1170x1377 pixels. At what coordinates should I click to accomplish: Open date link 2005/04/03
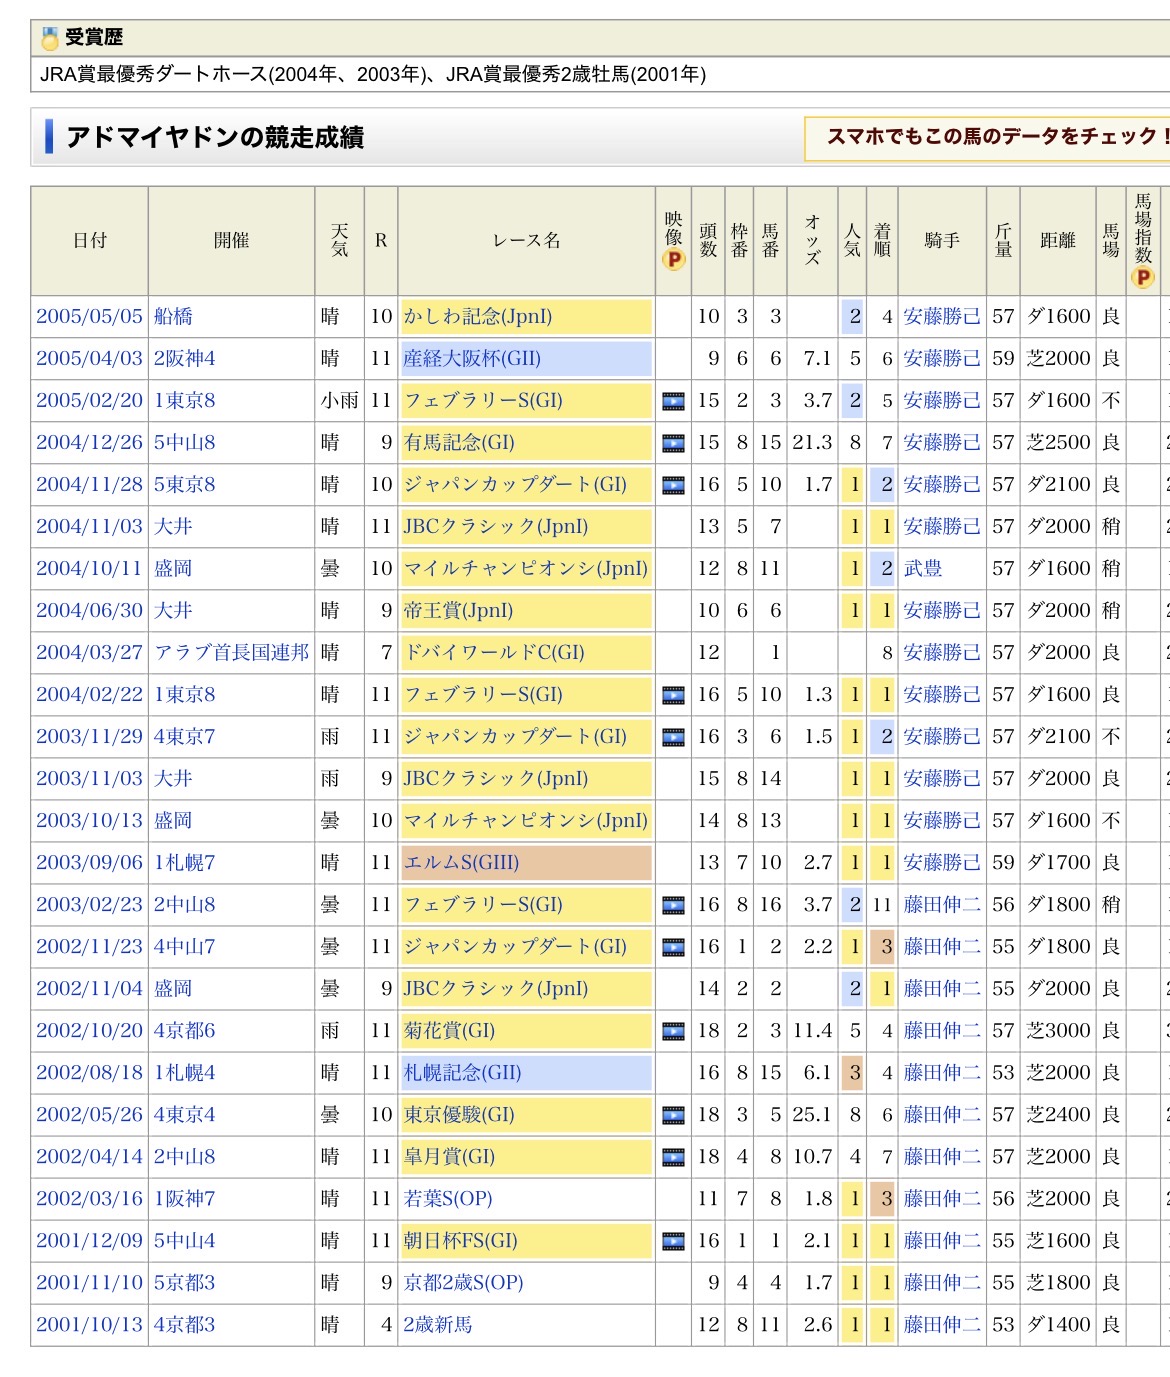pyautogui.click(x=89, y=359)
